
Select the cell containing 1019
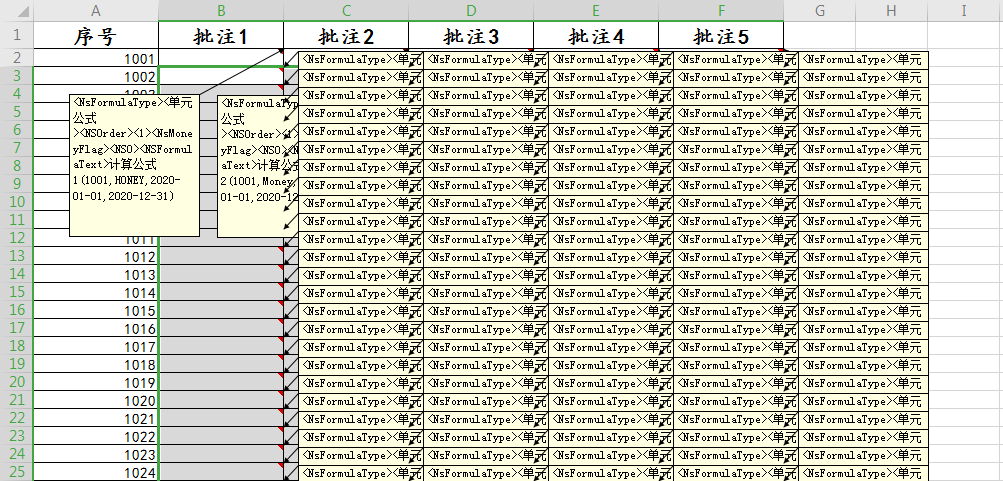coord(96,382)
